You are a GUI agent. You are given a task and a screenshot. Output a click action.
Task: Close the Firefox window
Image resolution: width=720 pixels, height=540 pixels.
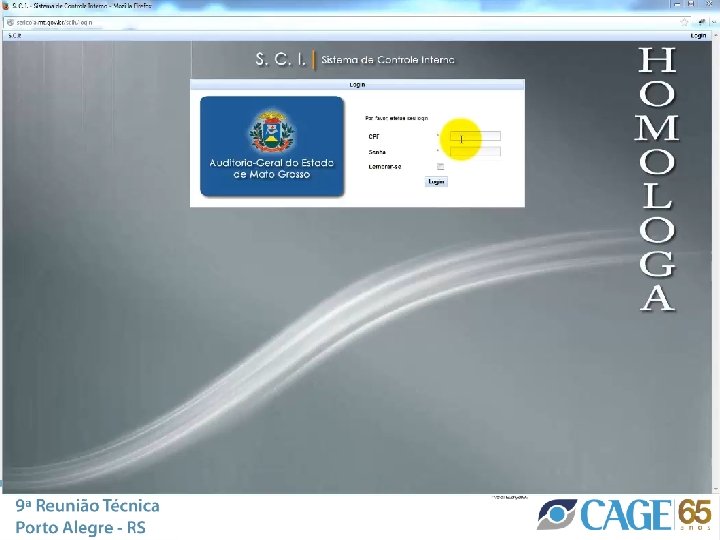pos(707,4)
